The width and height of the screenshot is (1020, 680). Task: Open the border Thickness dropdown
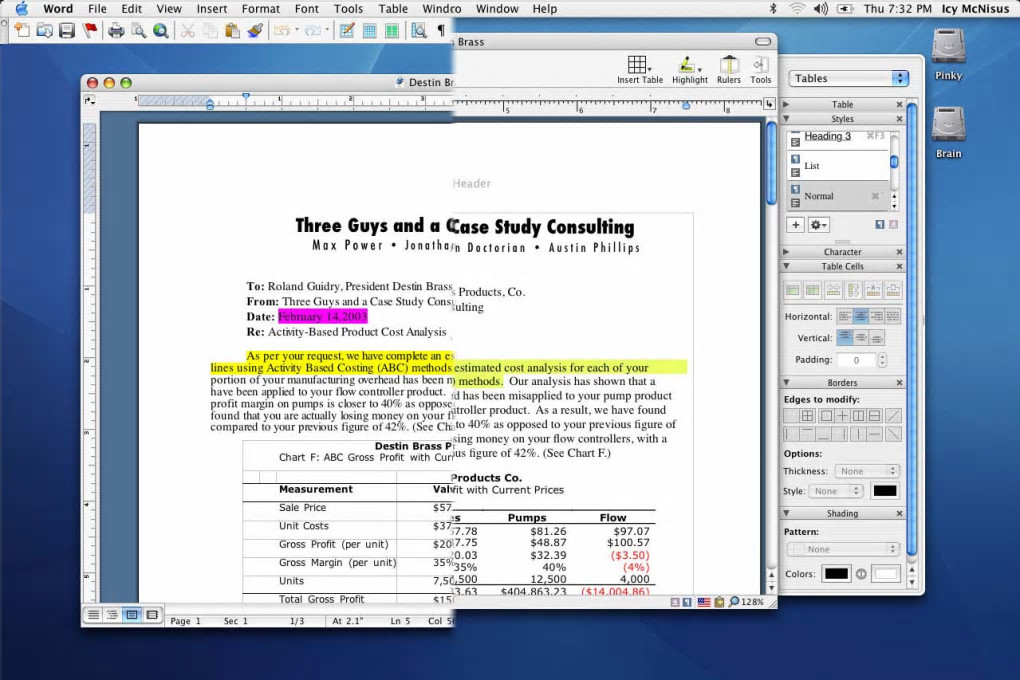click(867, 471)
